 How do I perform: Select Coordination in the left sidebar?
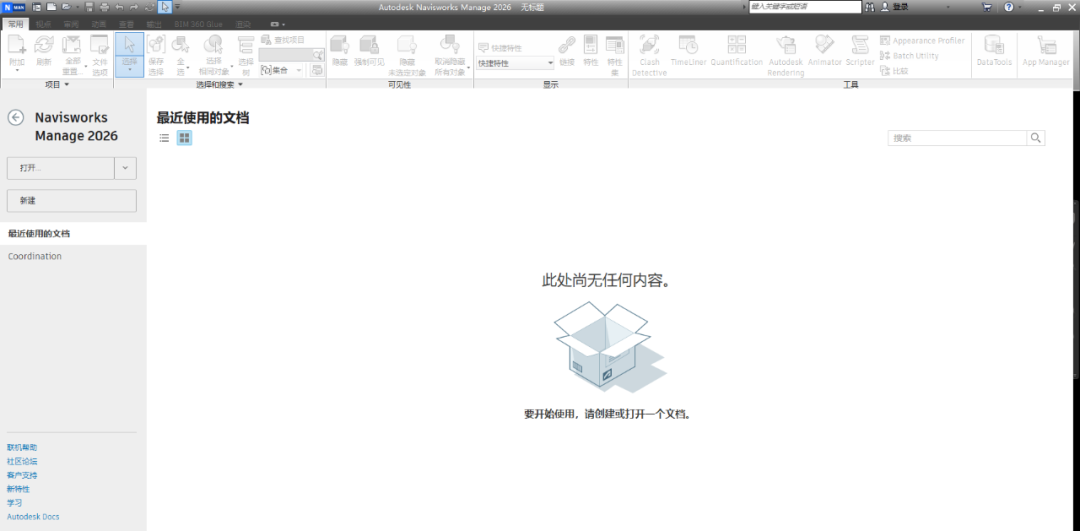[35, 257]
